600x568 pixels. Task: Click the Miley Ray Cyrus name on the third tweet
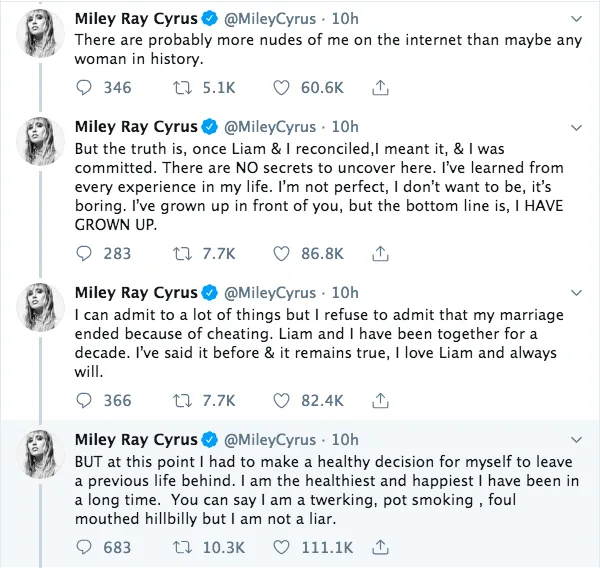[135, 293]
